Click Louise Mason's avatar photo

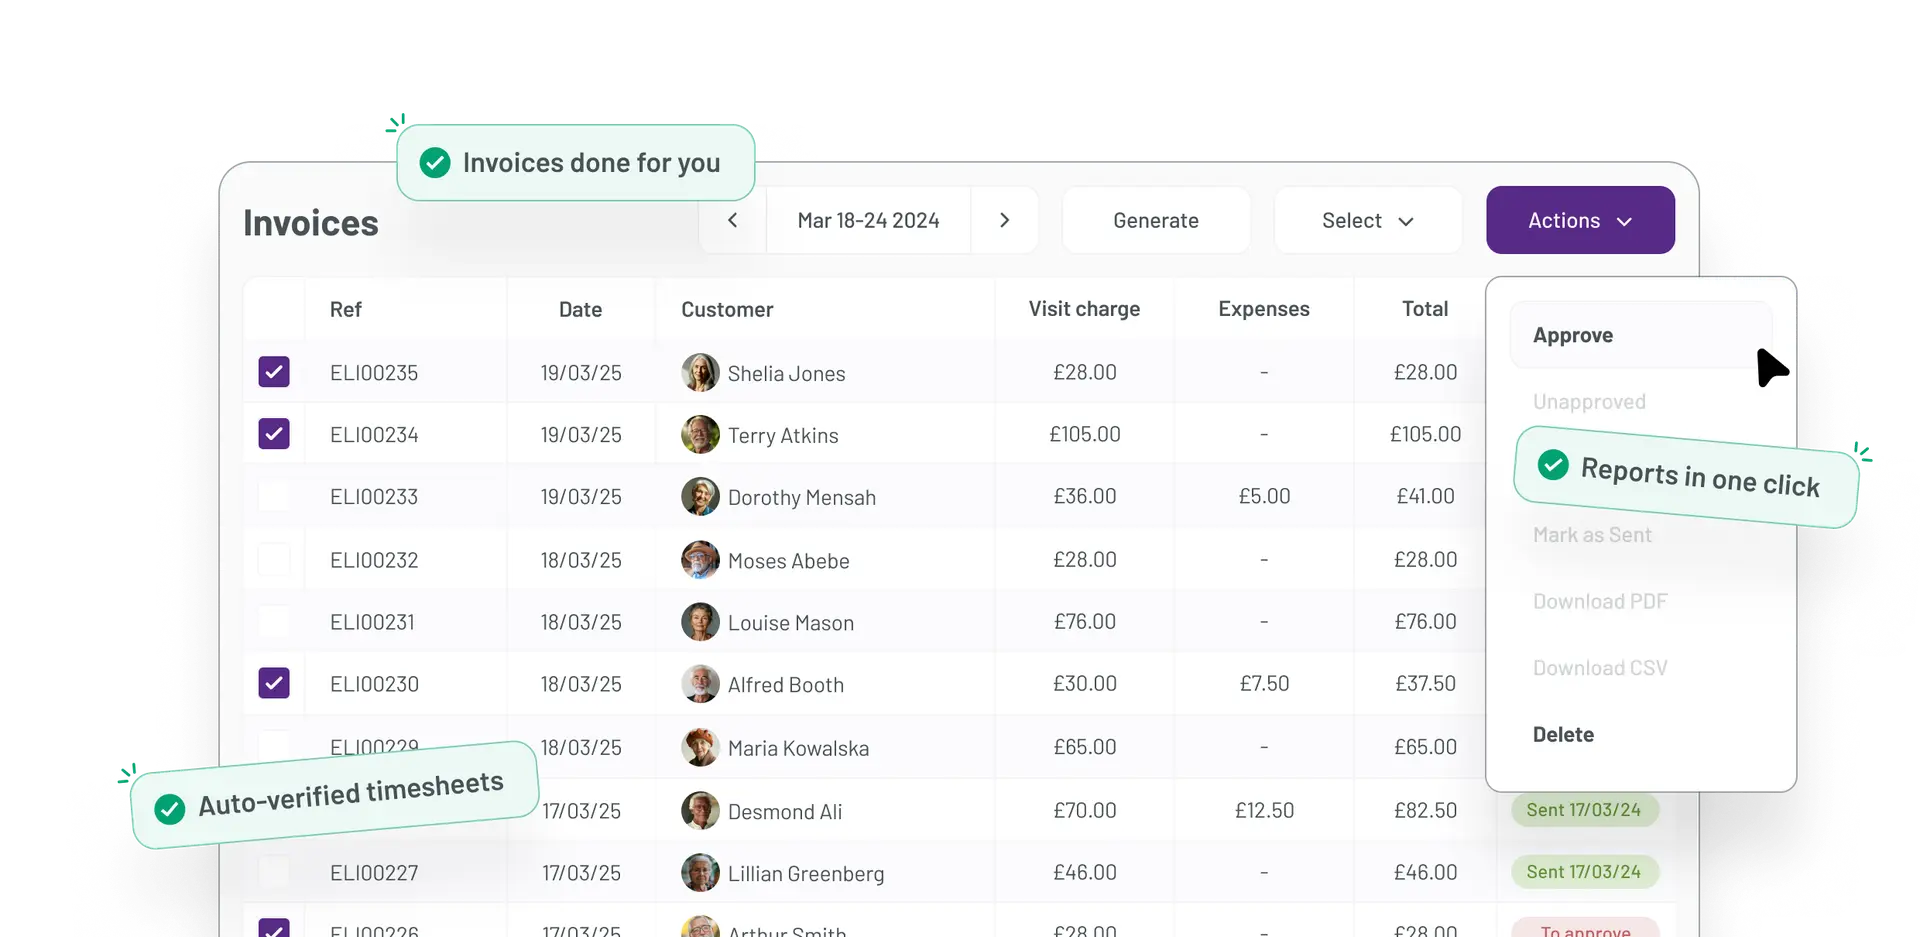[700, 622]
